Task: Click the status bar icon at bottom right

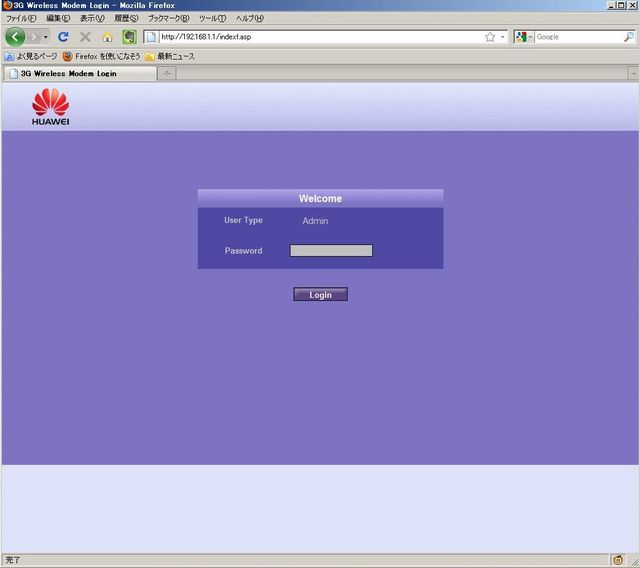Action: [618, 560]
